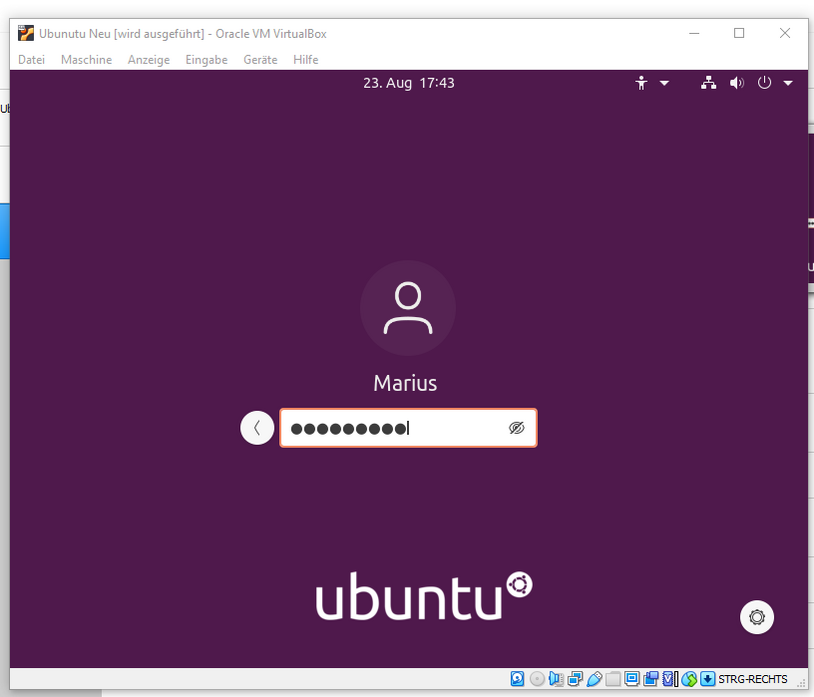Viewport: 814px width, 697px height.
Task: Open the session options gear button
Action: coord(757,617)
